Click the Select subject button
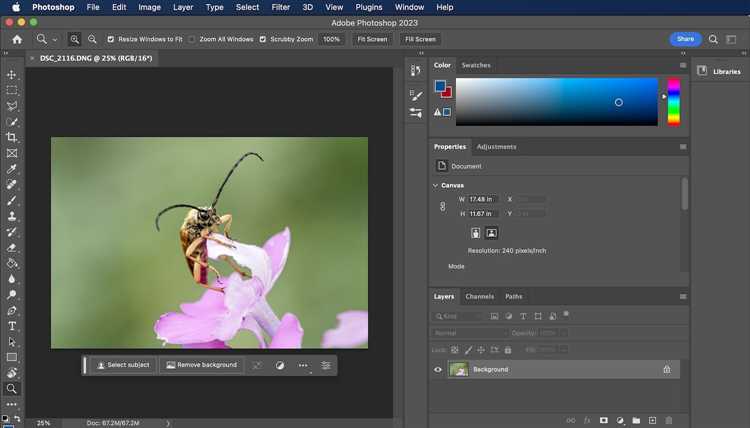 click(x=123, y=365)
